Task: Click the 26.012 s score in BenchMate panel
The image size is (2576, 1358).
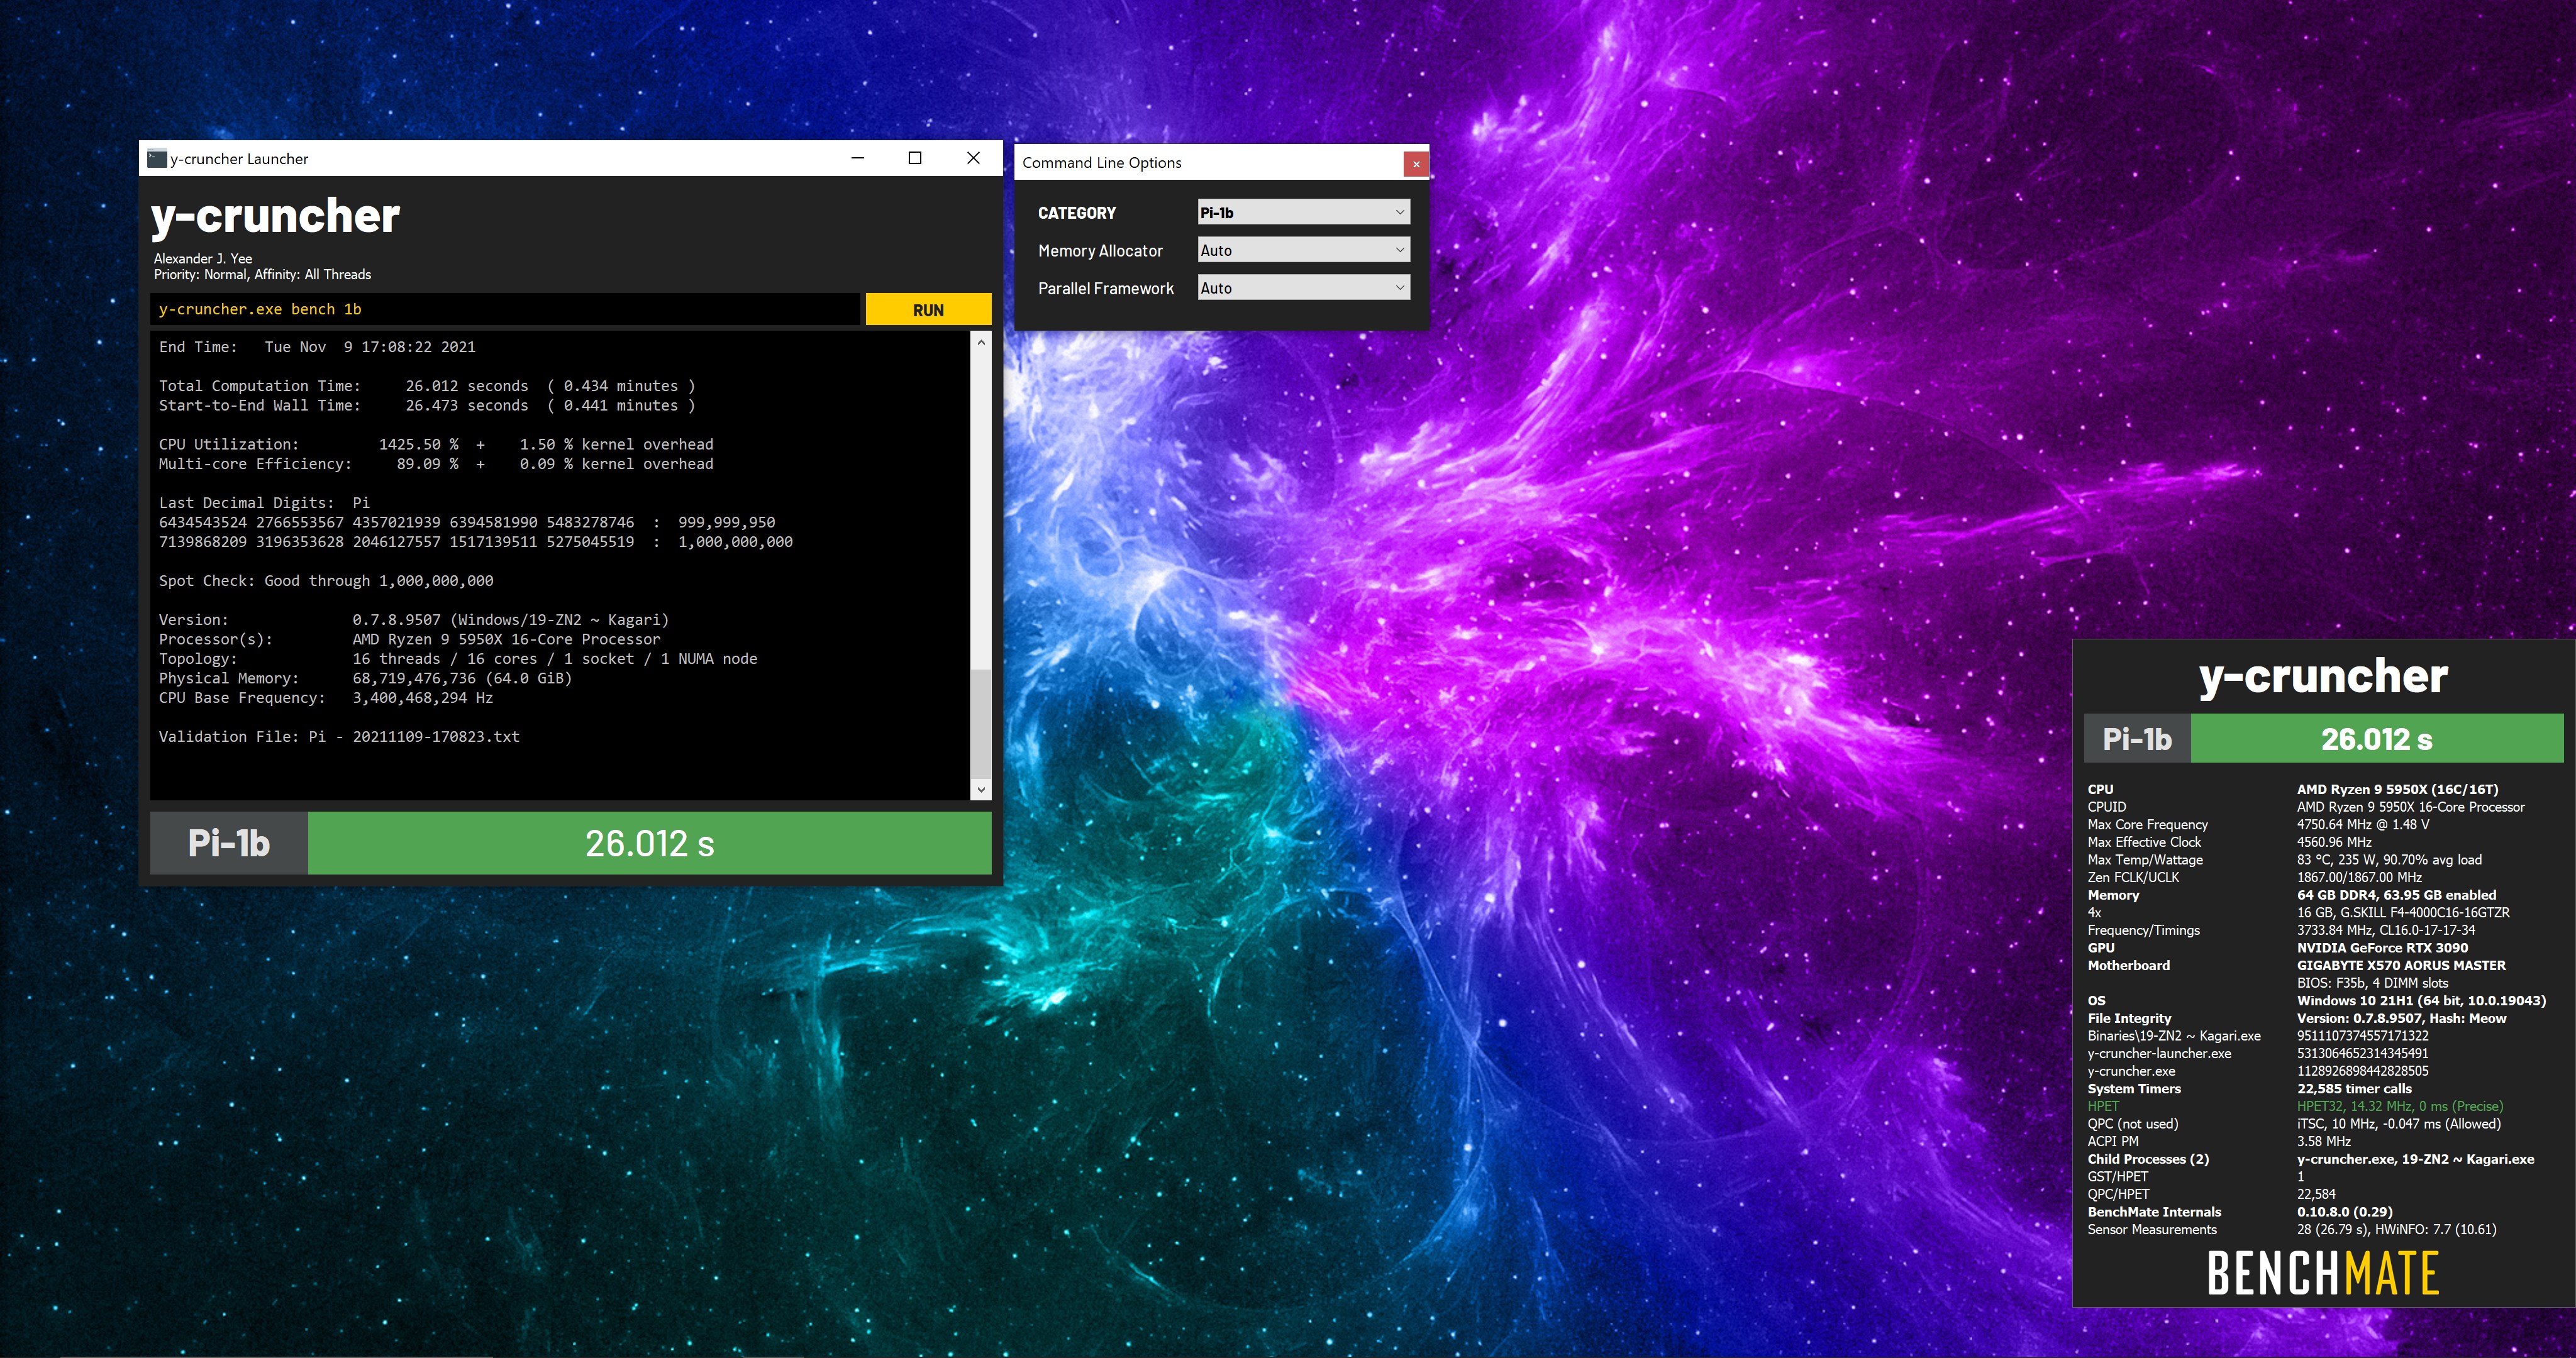Action: [2376, 739]
